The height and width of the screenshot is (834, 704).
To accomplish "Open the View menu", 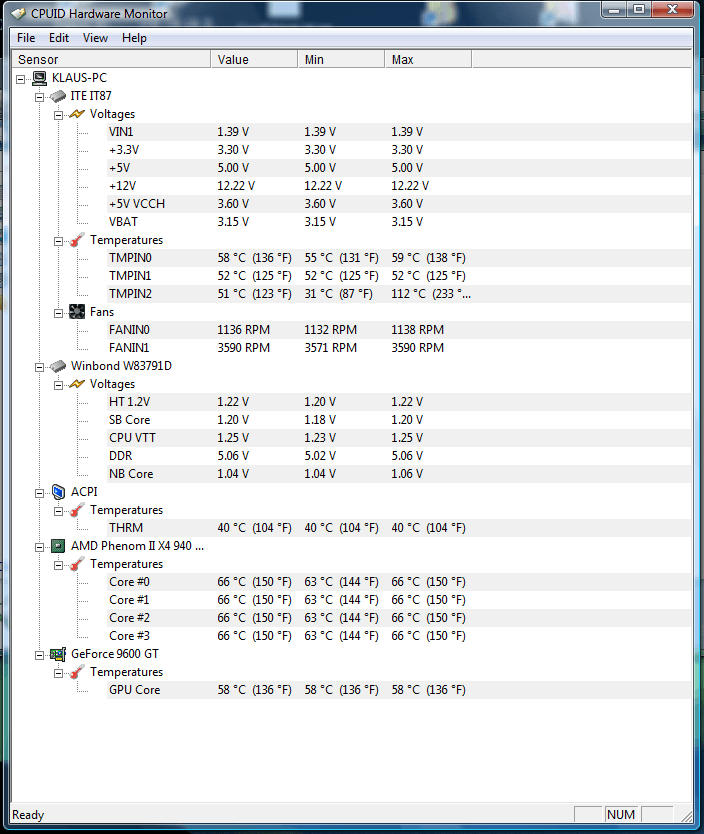I will (x=95, y=38).
